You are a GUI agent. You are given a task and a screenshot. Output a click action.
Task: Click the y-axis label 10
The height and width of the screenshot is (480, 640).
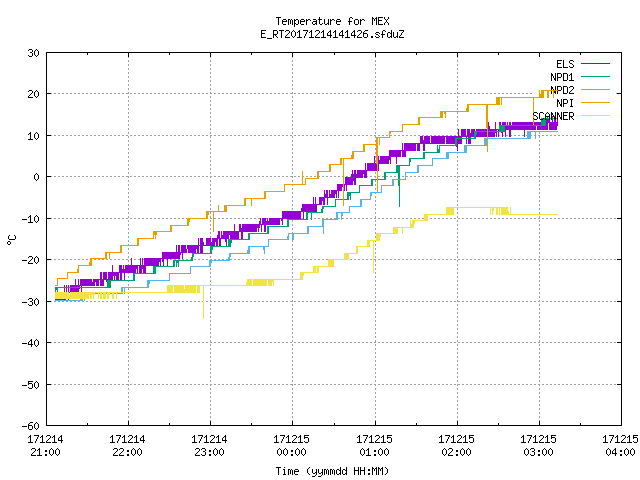point(33,136)
